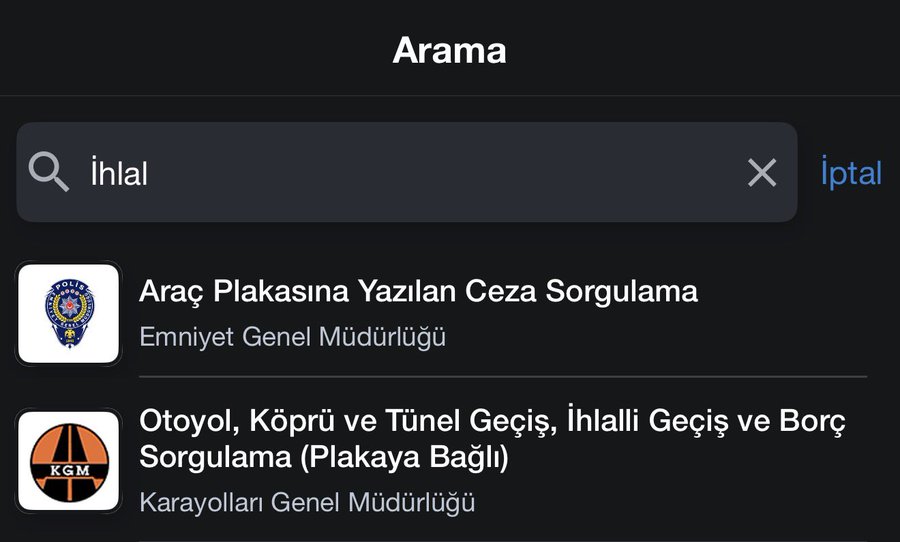This screenshot has height=542, width=900.
Task: Tap the Polis emblem icon
Action: tap(68, 313)
